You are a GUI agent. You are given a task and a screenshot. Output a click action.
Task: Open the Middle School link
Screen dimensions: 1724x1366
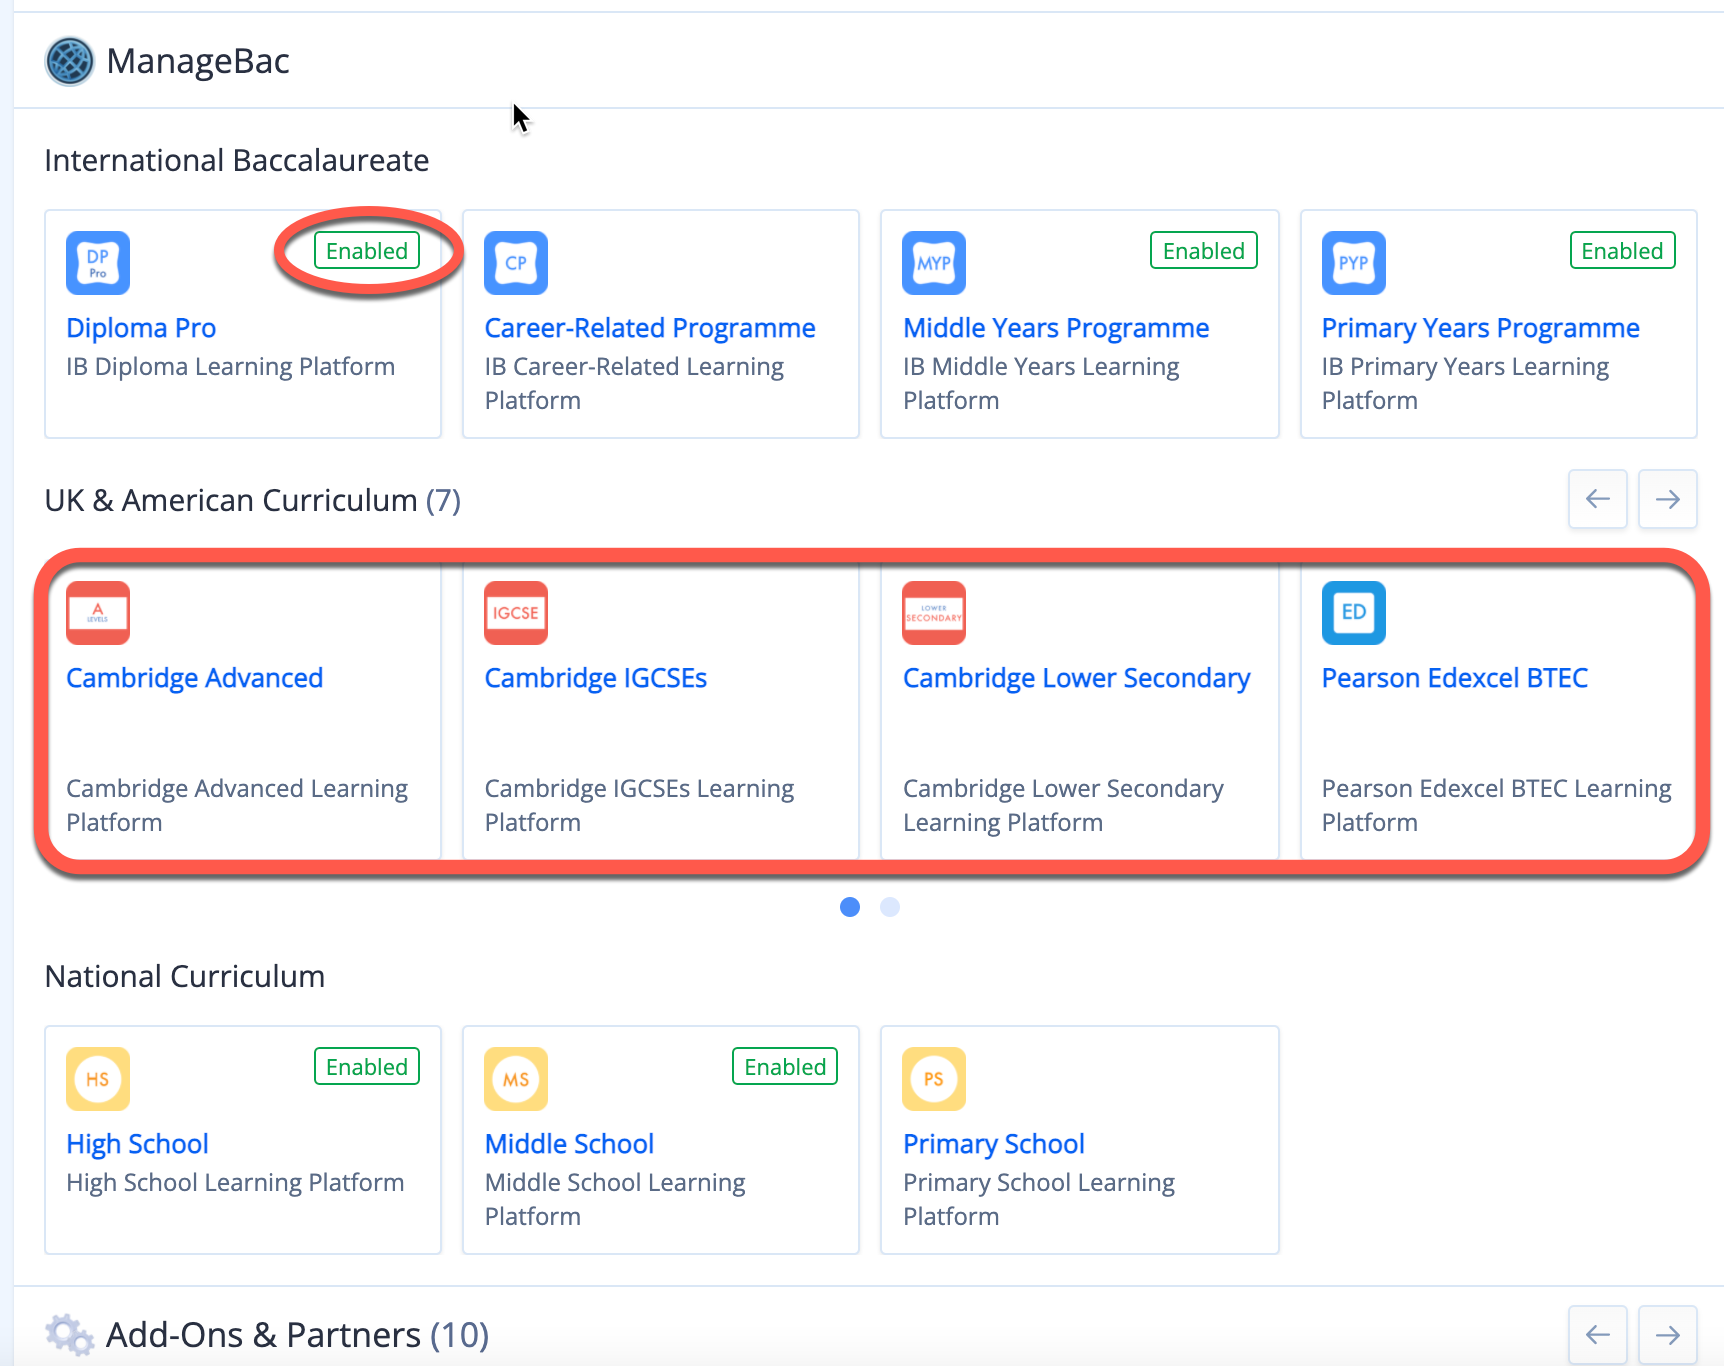click(x=569, y=1144)
